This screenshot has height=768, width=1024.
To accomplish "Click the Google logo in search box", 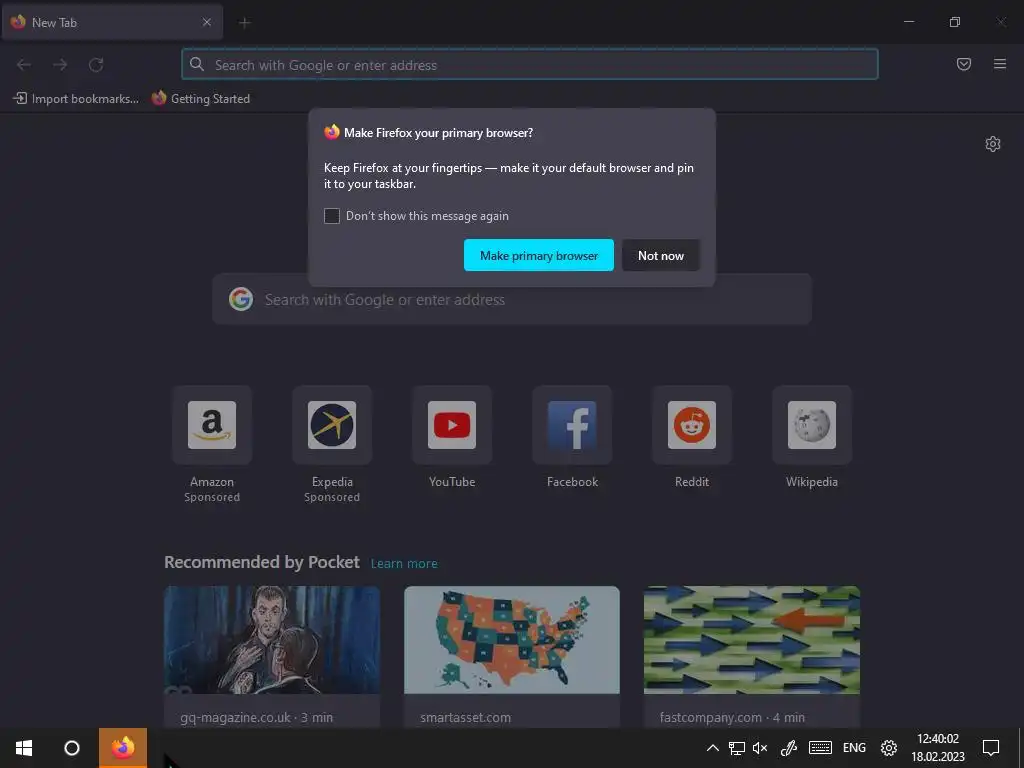I will point(241,300).
